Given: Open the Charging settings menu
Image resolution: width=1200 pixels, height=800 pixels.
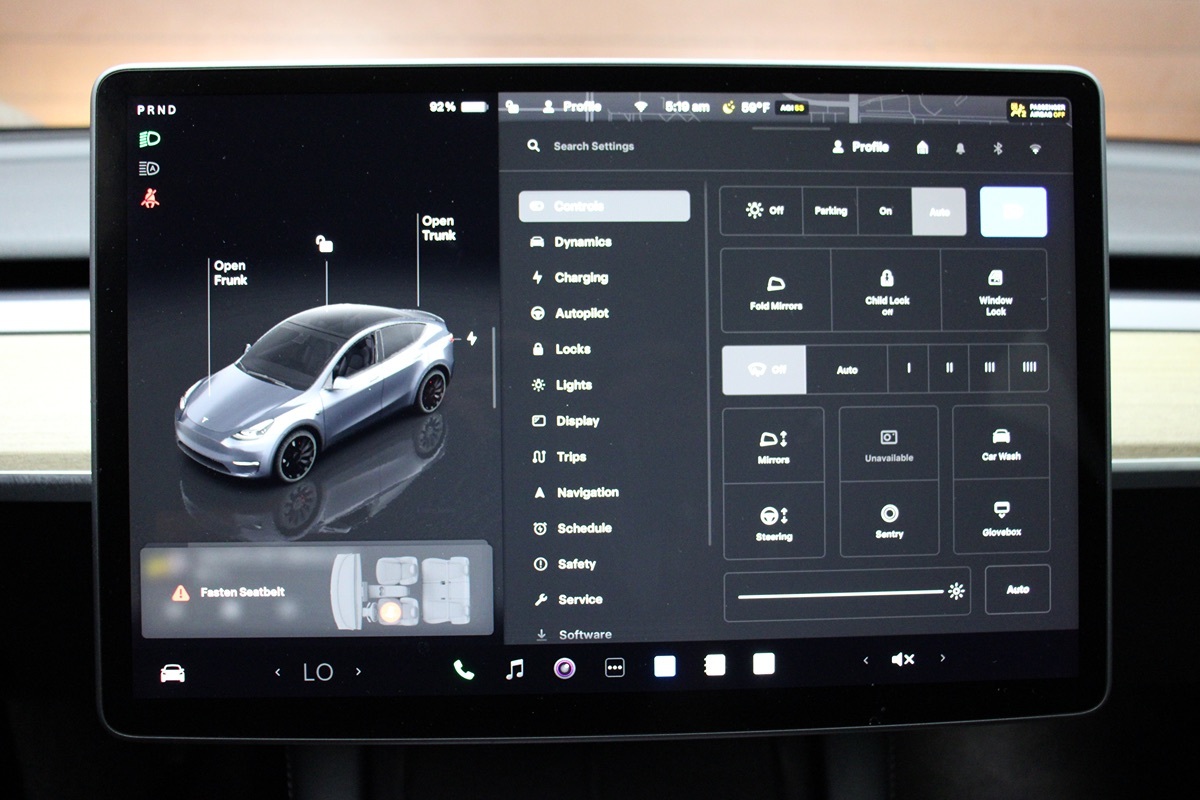Looking at the screenshot, I should (580, 278).
